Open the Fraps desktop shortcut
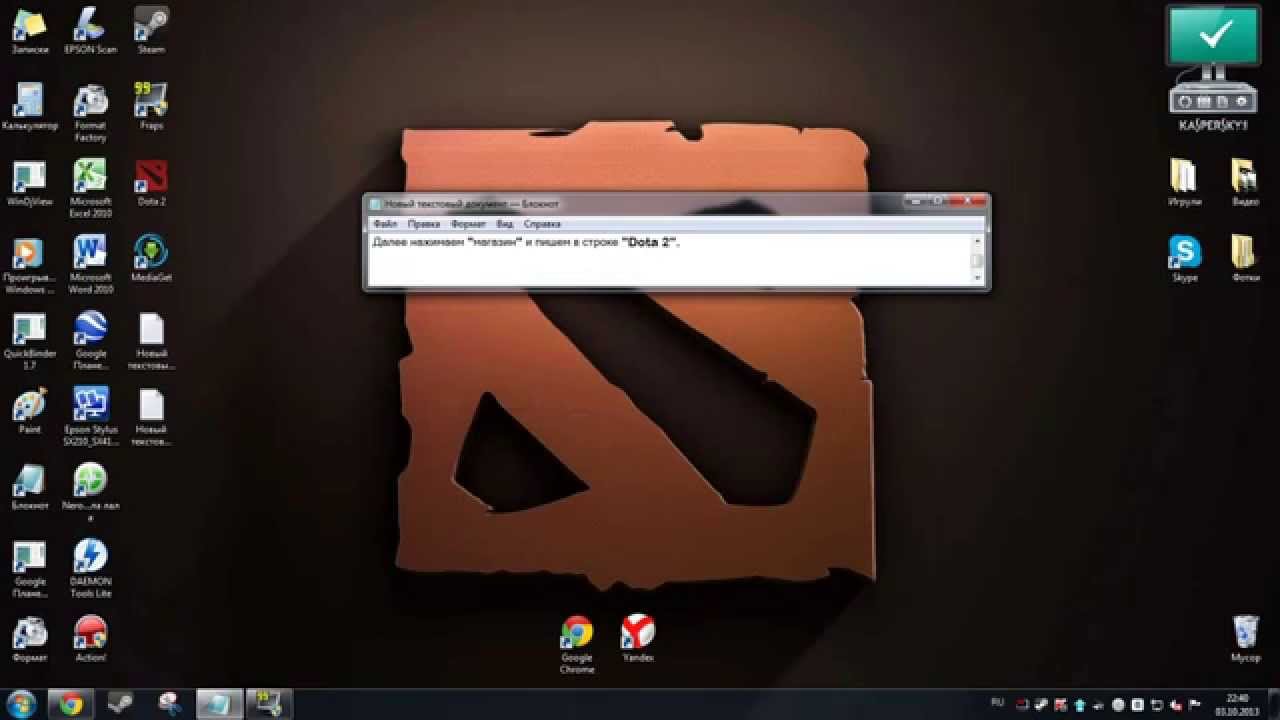Image resolution: width=1280 pixels, height=720 pixels. [x=151, y=101]
